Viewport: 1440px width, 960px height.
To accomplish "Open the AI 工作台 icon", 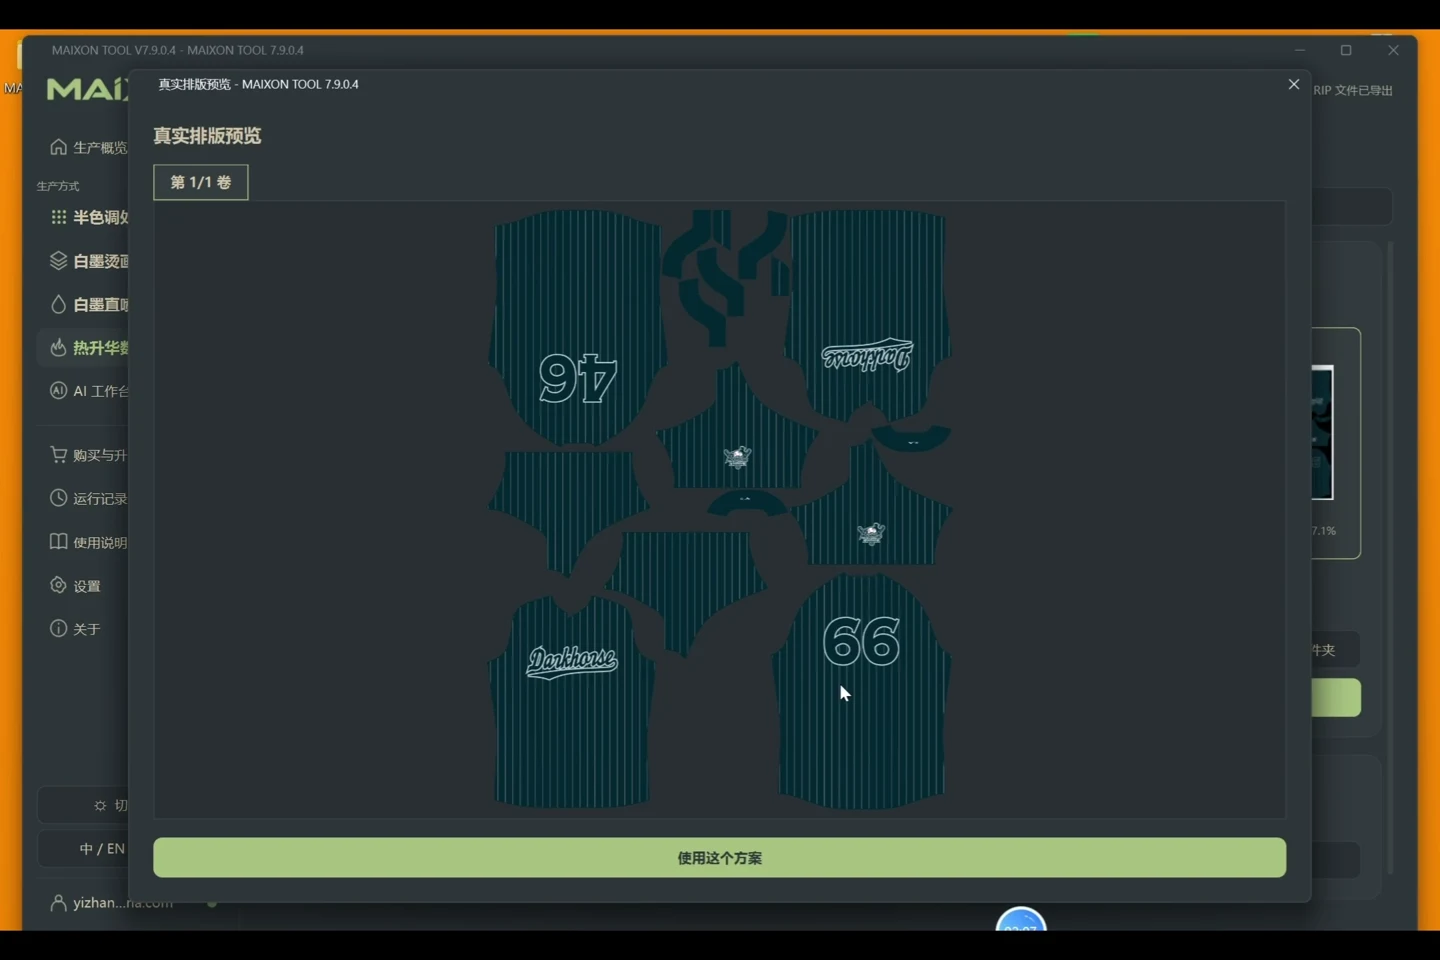I will pos(58,390).
